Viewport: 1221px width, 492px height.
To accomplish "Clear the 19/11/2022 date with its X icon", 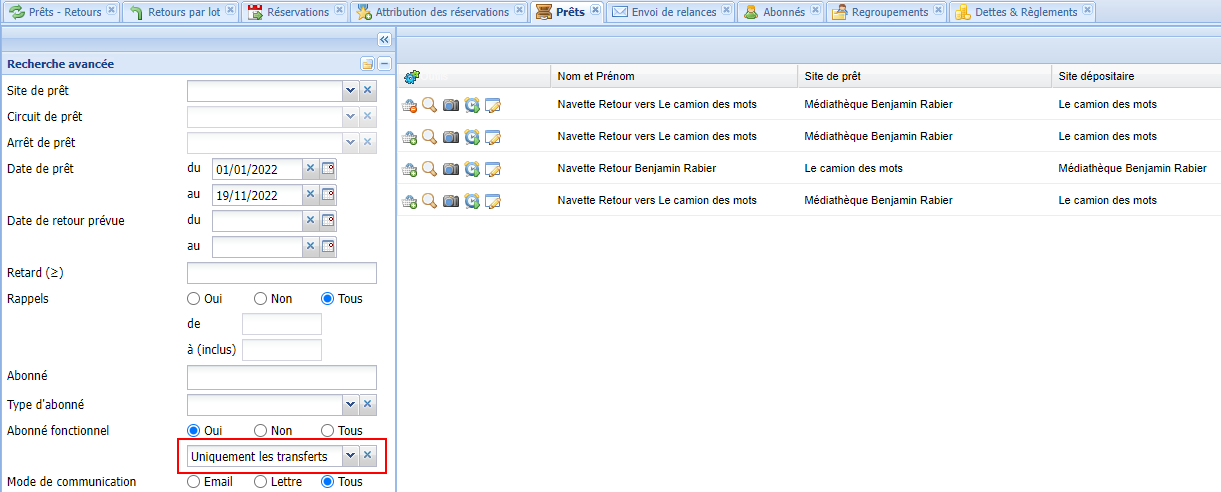I will click(310, 195).
